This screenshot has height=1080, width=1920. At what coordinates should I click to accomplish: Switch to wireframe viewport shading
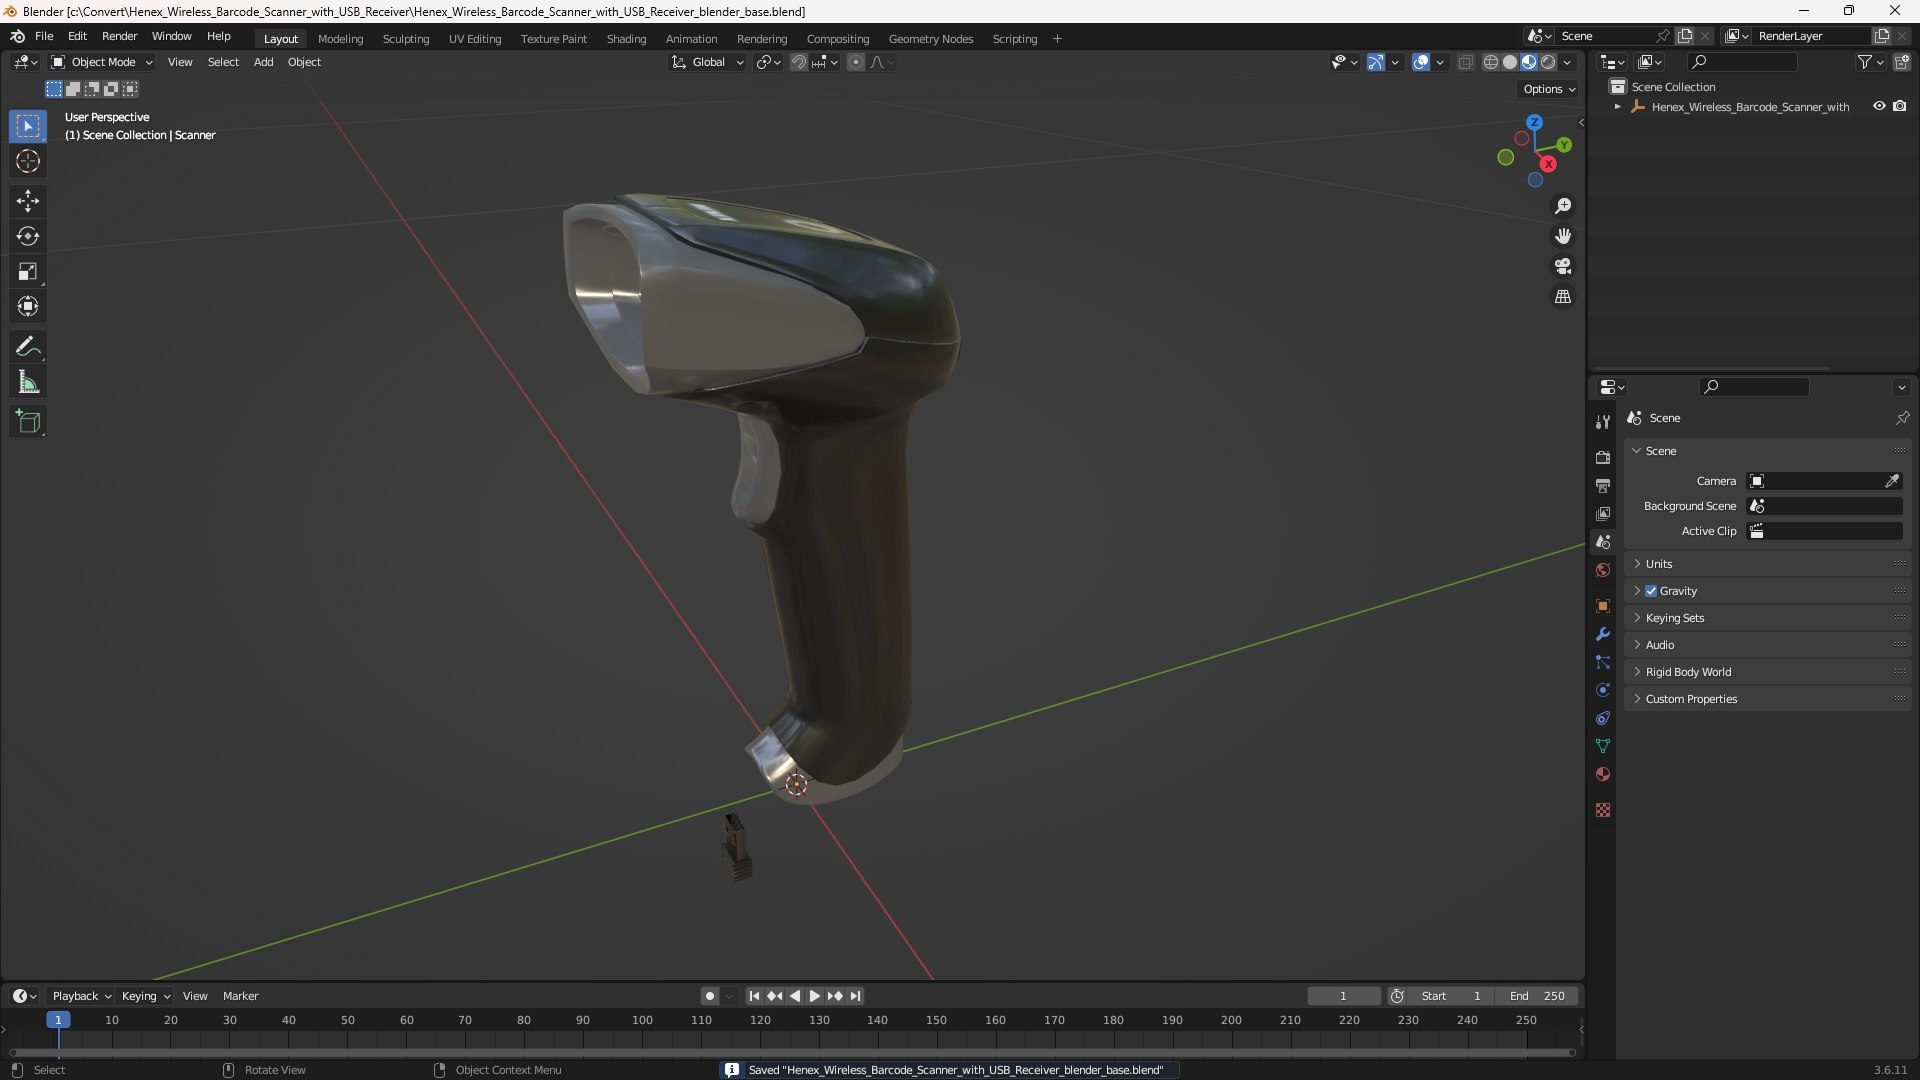[x=1491, y=62]
